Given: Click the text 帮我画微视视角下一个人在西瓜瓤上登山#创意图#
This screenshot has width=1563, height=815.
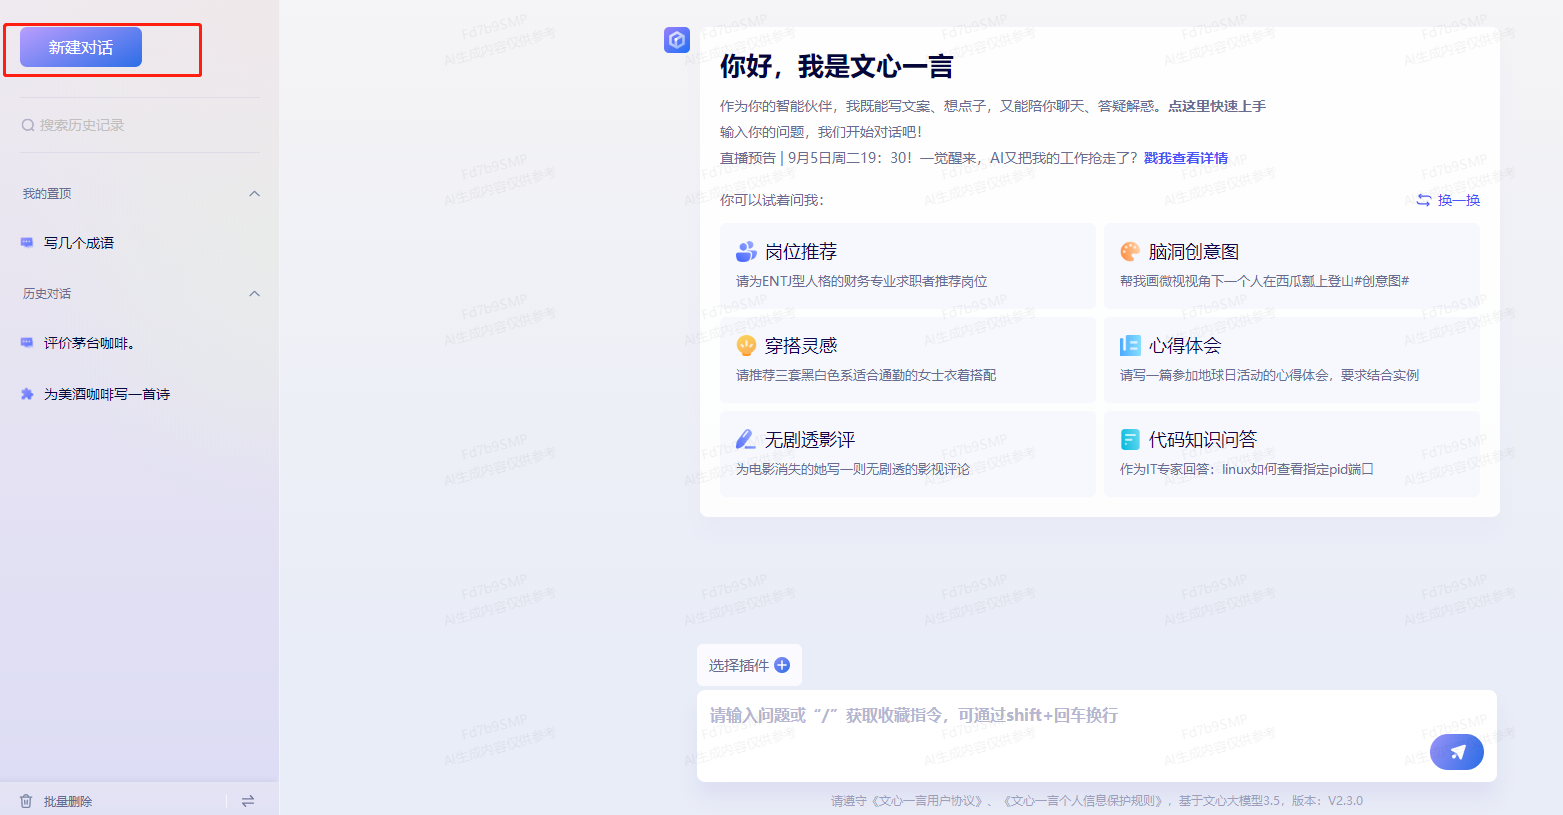Looking at the screenshot, I should click(1265, 281).
